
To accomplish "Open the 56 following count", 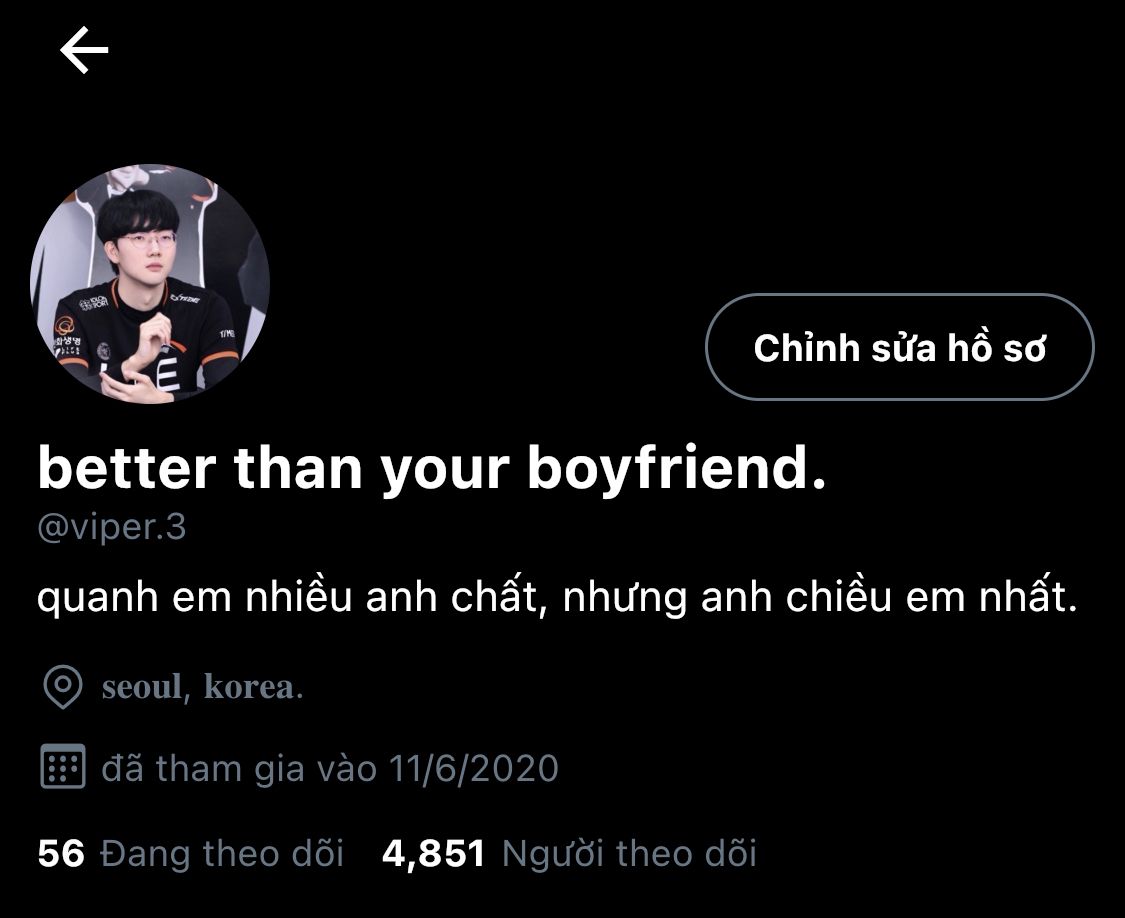I will pyautogui.click(x=61, y=853).
